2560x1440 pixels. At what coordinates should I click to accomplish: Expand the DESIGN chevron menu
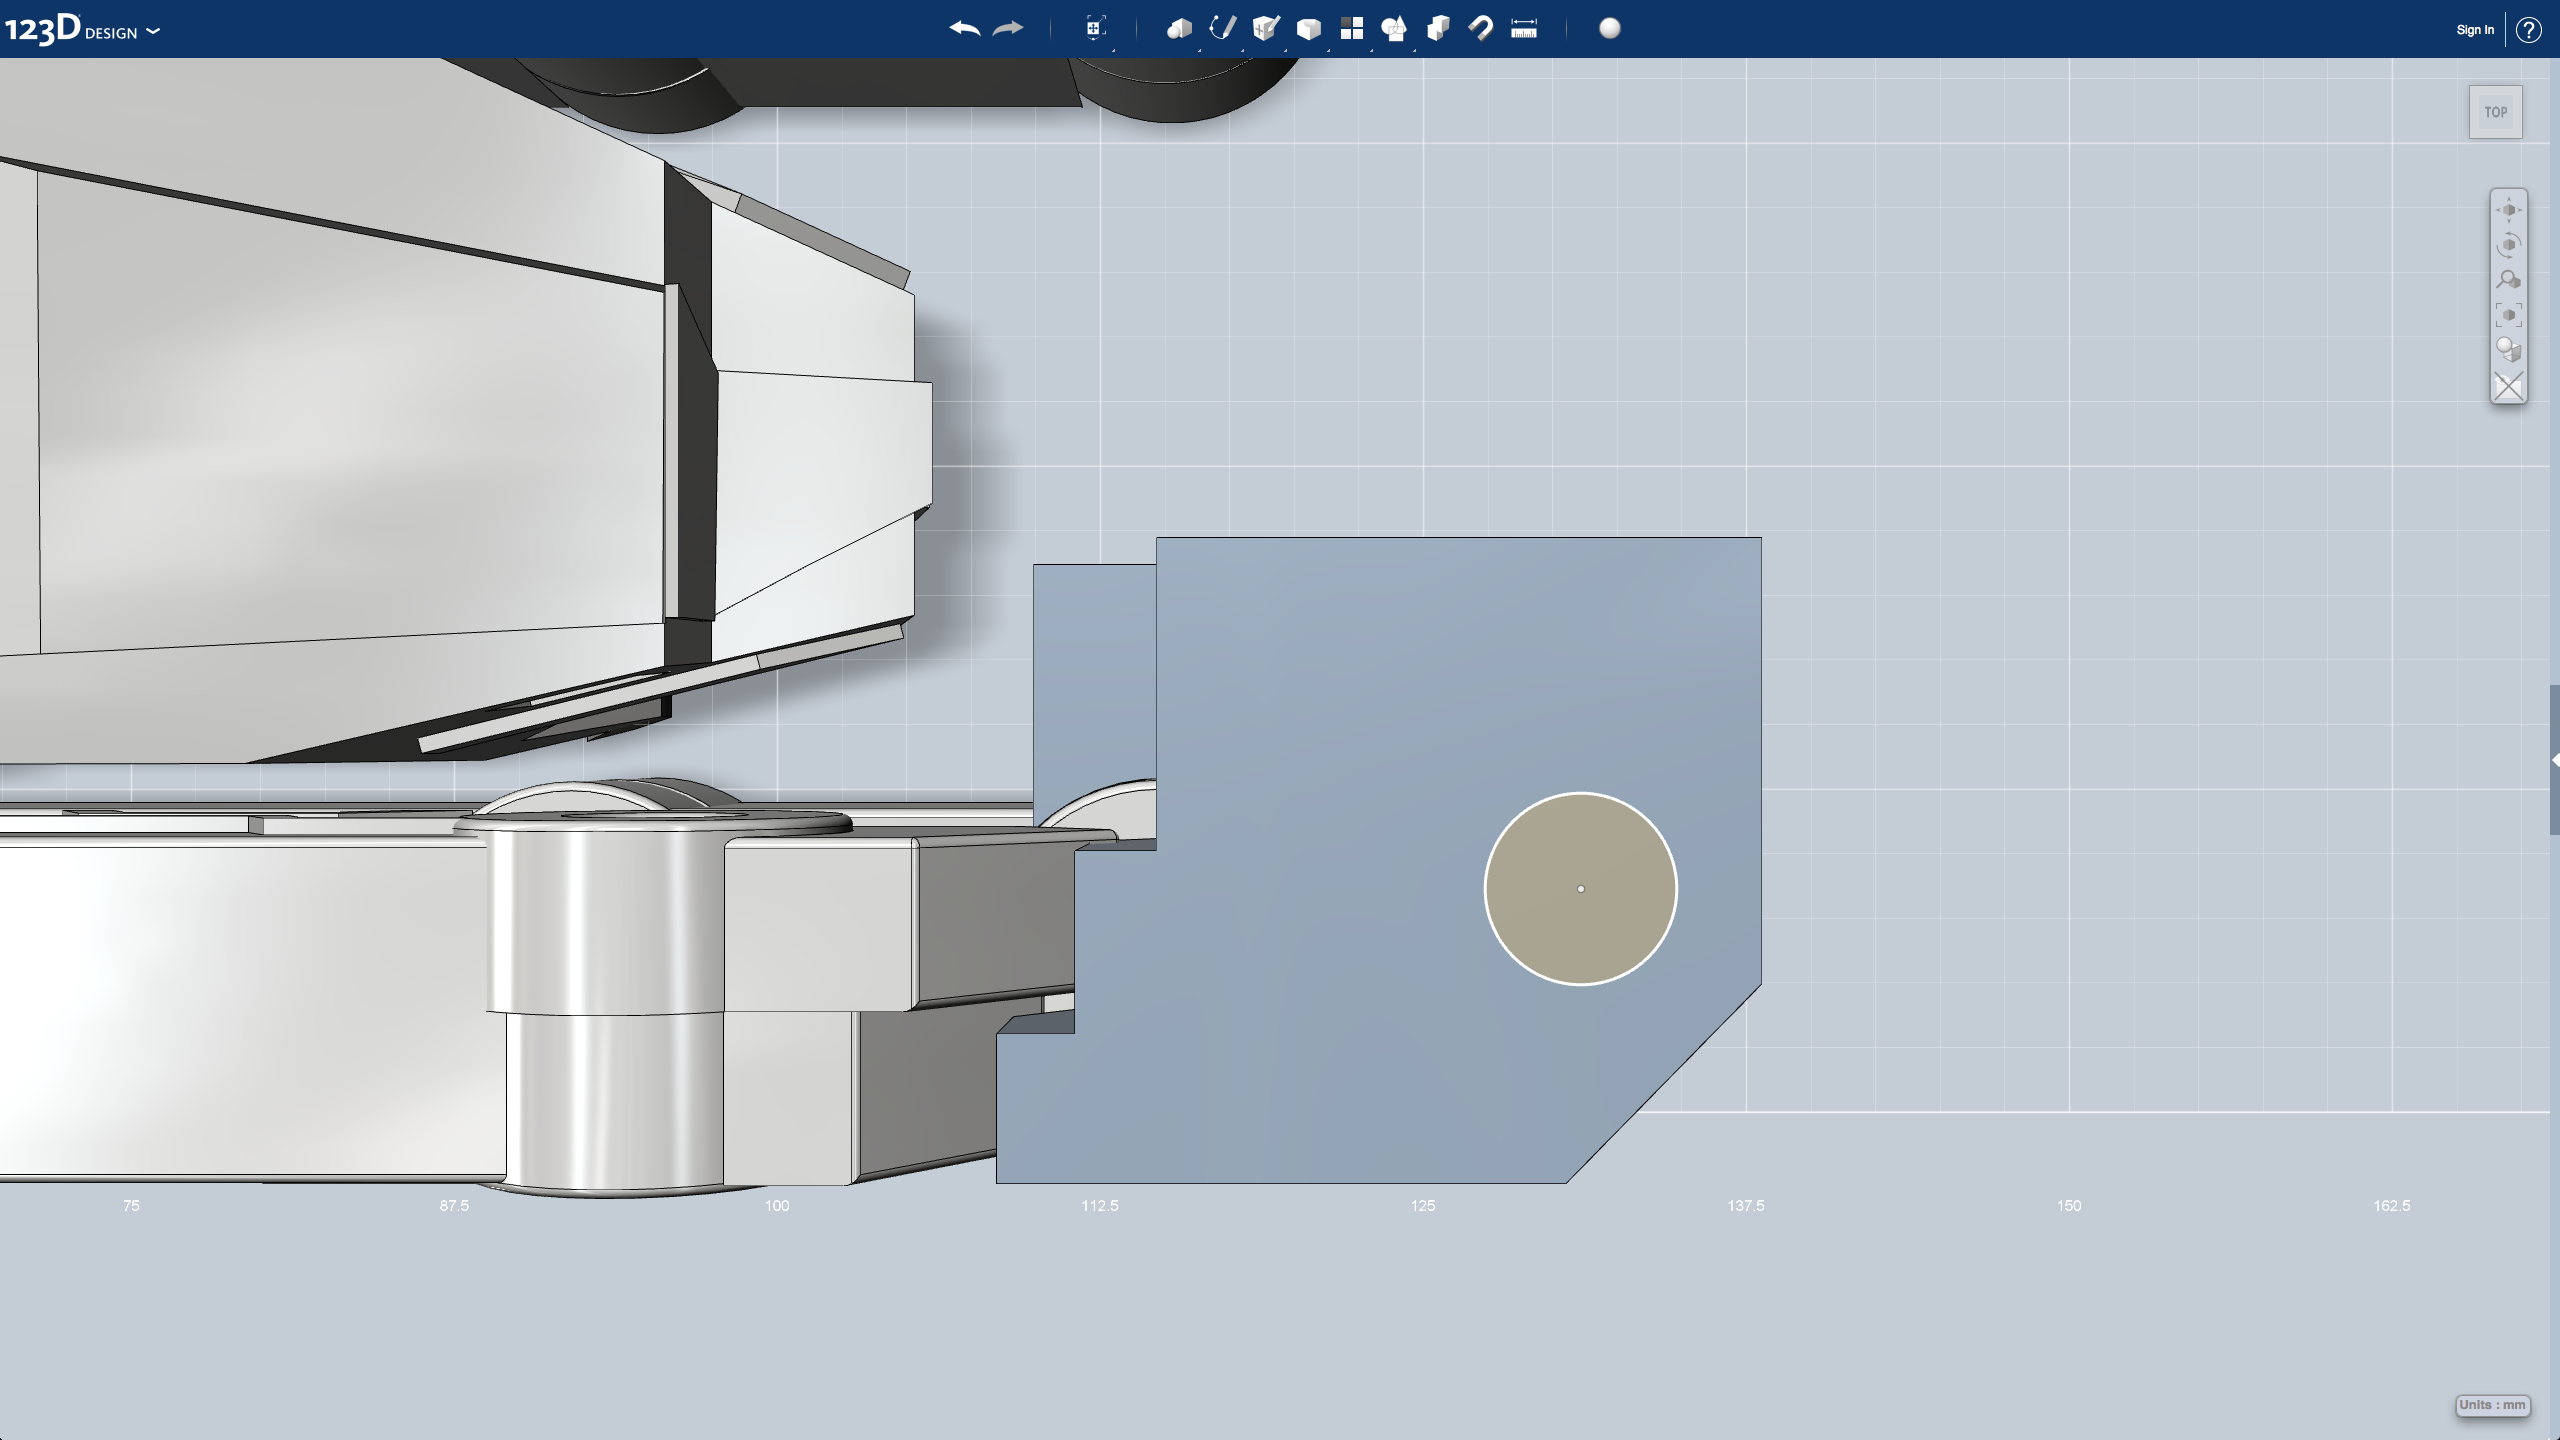[x=152, y=31]
